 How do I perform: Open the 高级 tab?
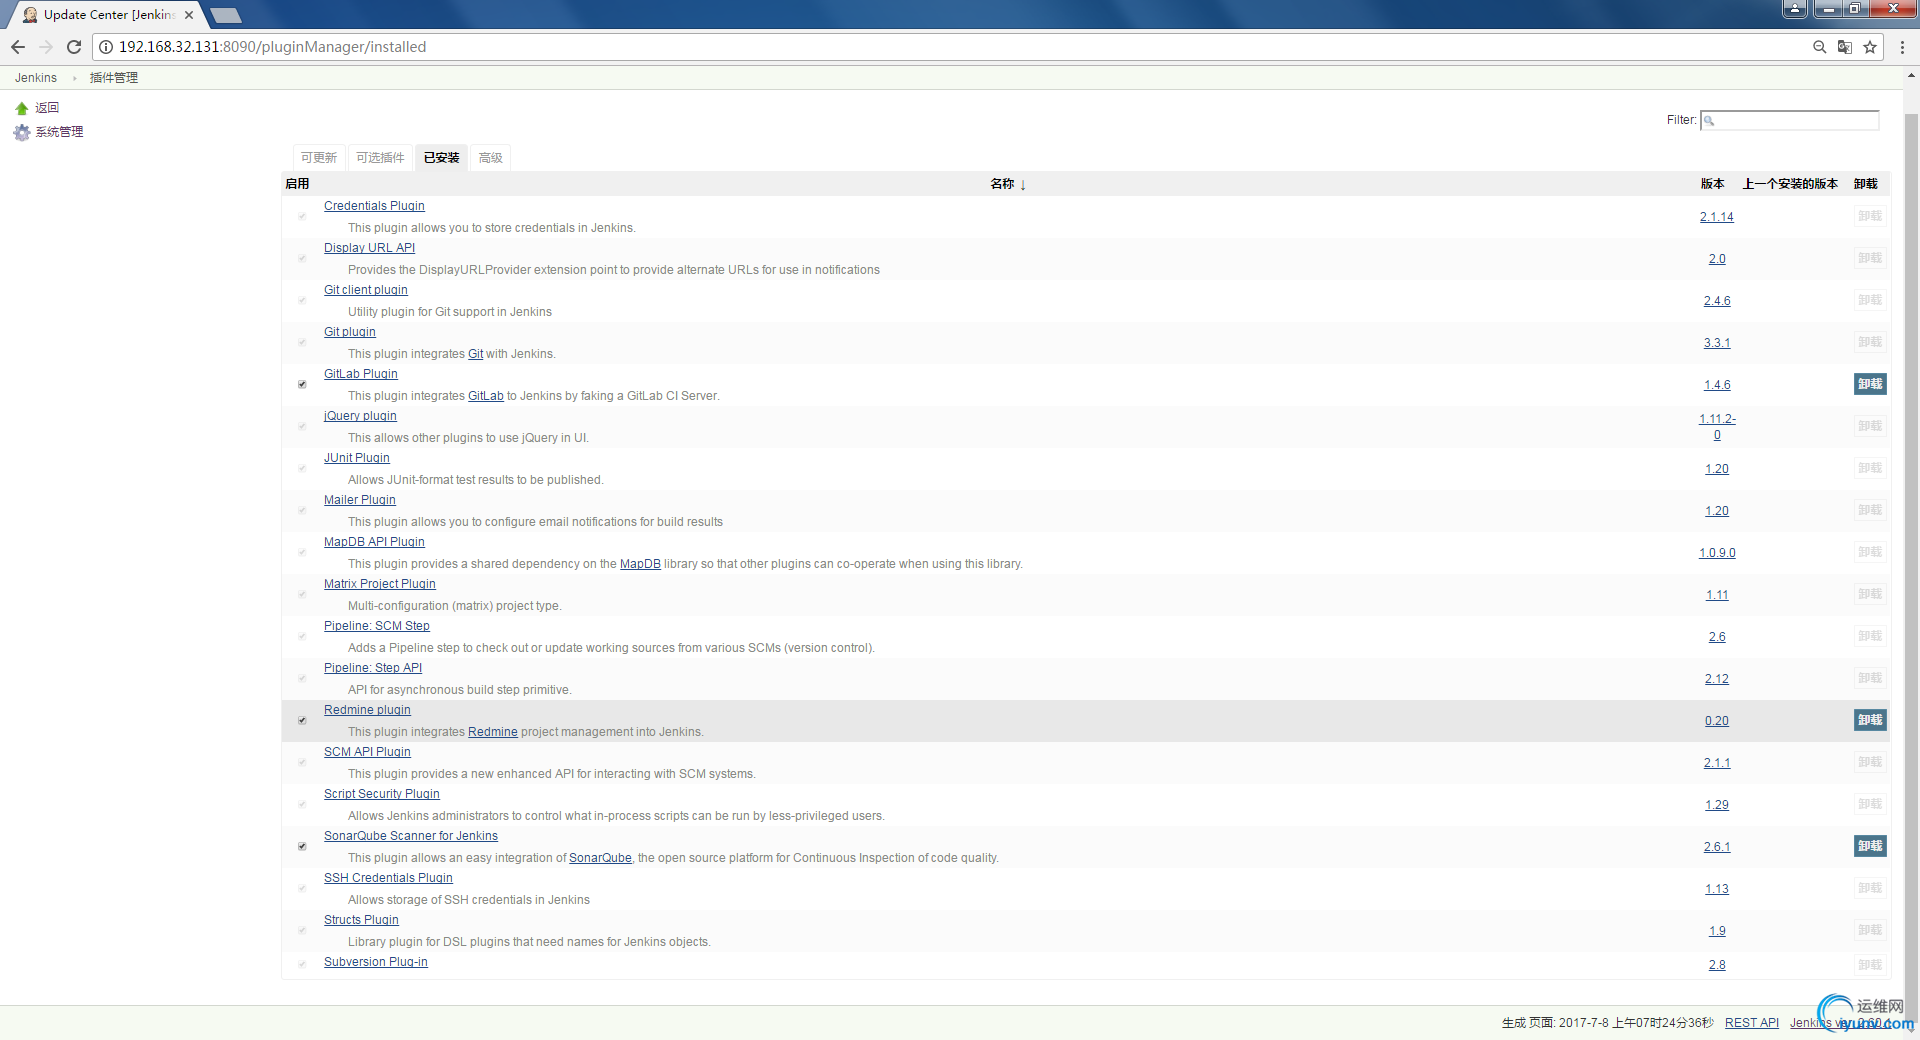(490, 158)
